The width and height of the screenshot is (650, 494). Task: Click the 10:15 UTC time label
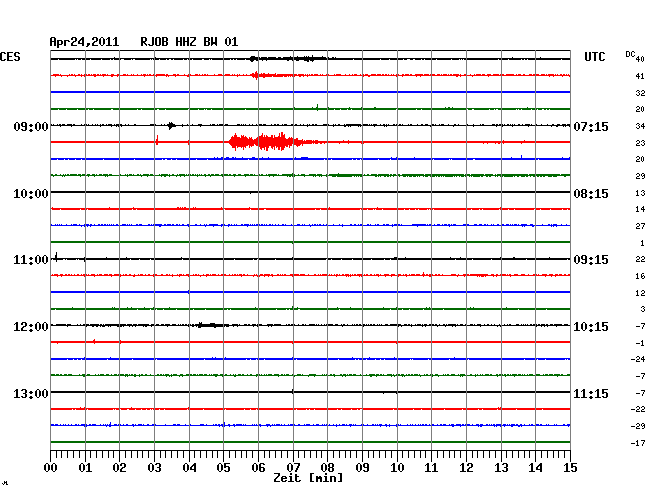[x=591, y=327]
